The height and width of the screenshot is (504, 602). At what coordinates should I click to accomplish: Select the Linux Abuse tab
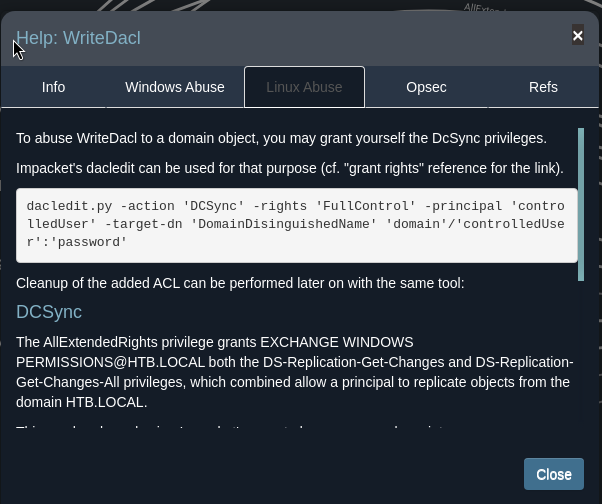tap(304, 87)
